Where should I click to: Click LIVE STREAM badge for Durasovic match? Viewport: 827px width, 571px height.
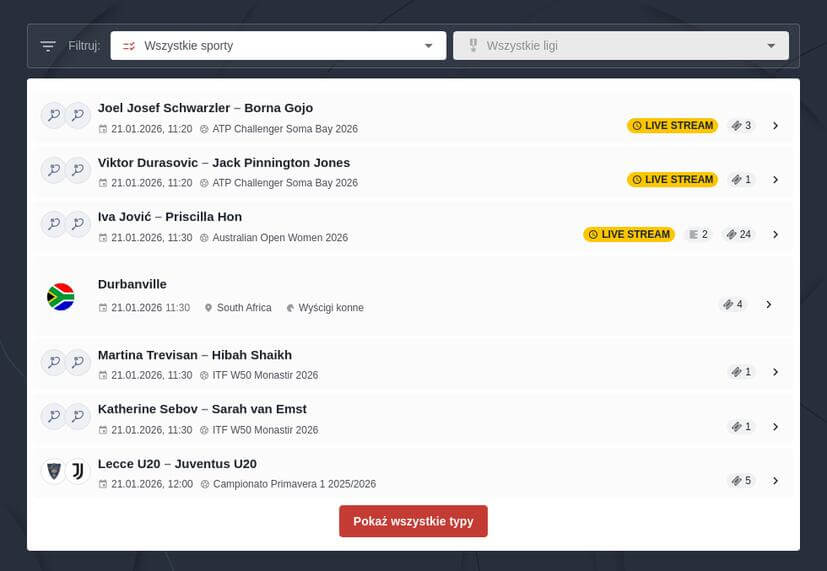(x=672, y=180)
